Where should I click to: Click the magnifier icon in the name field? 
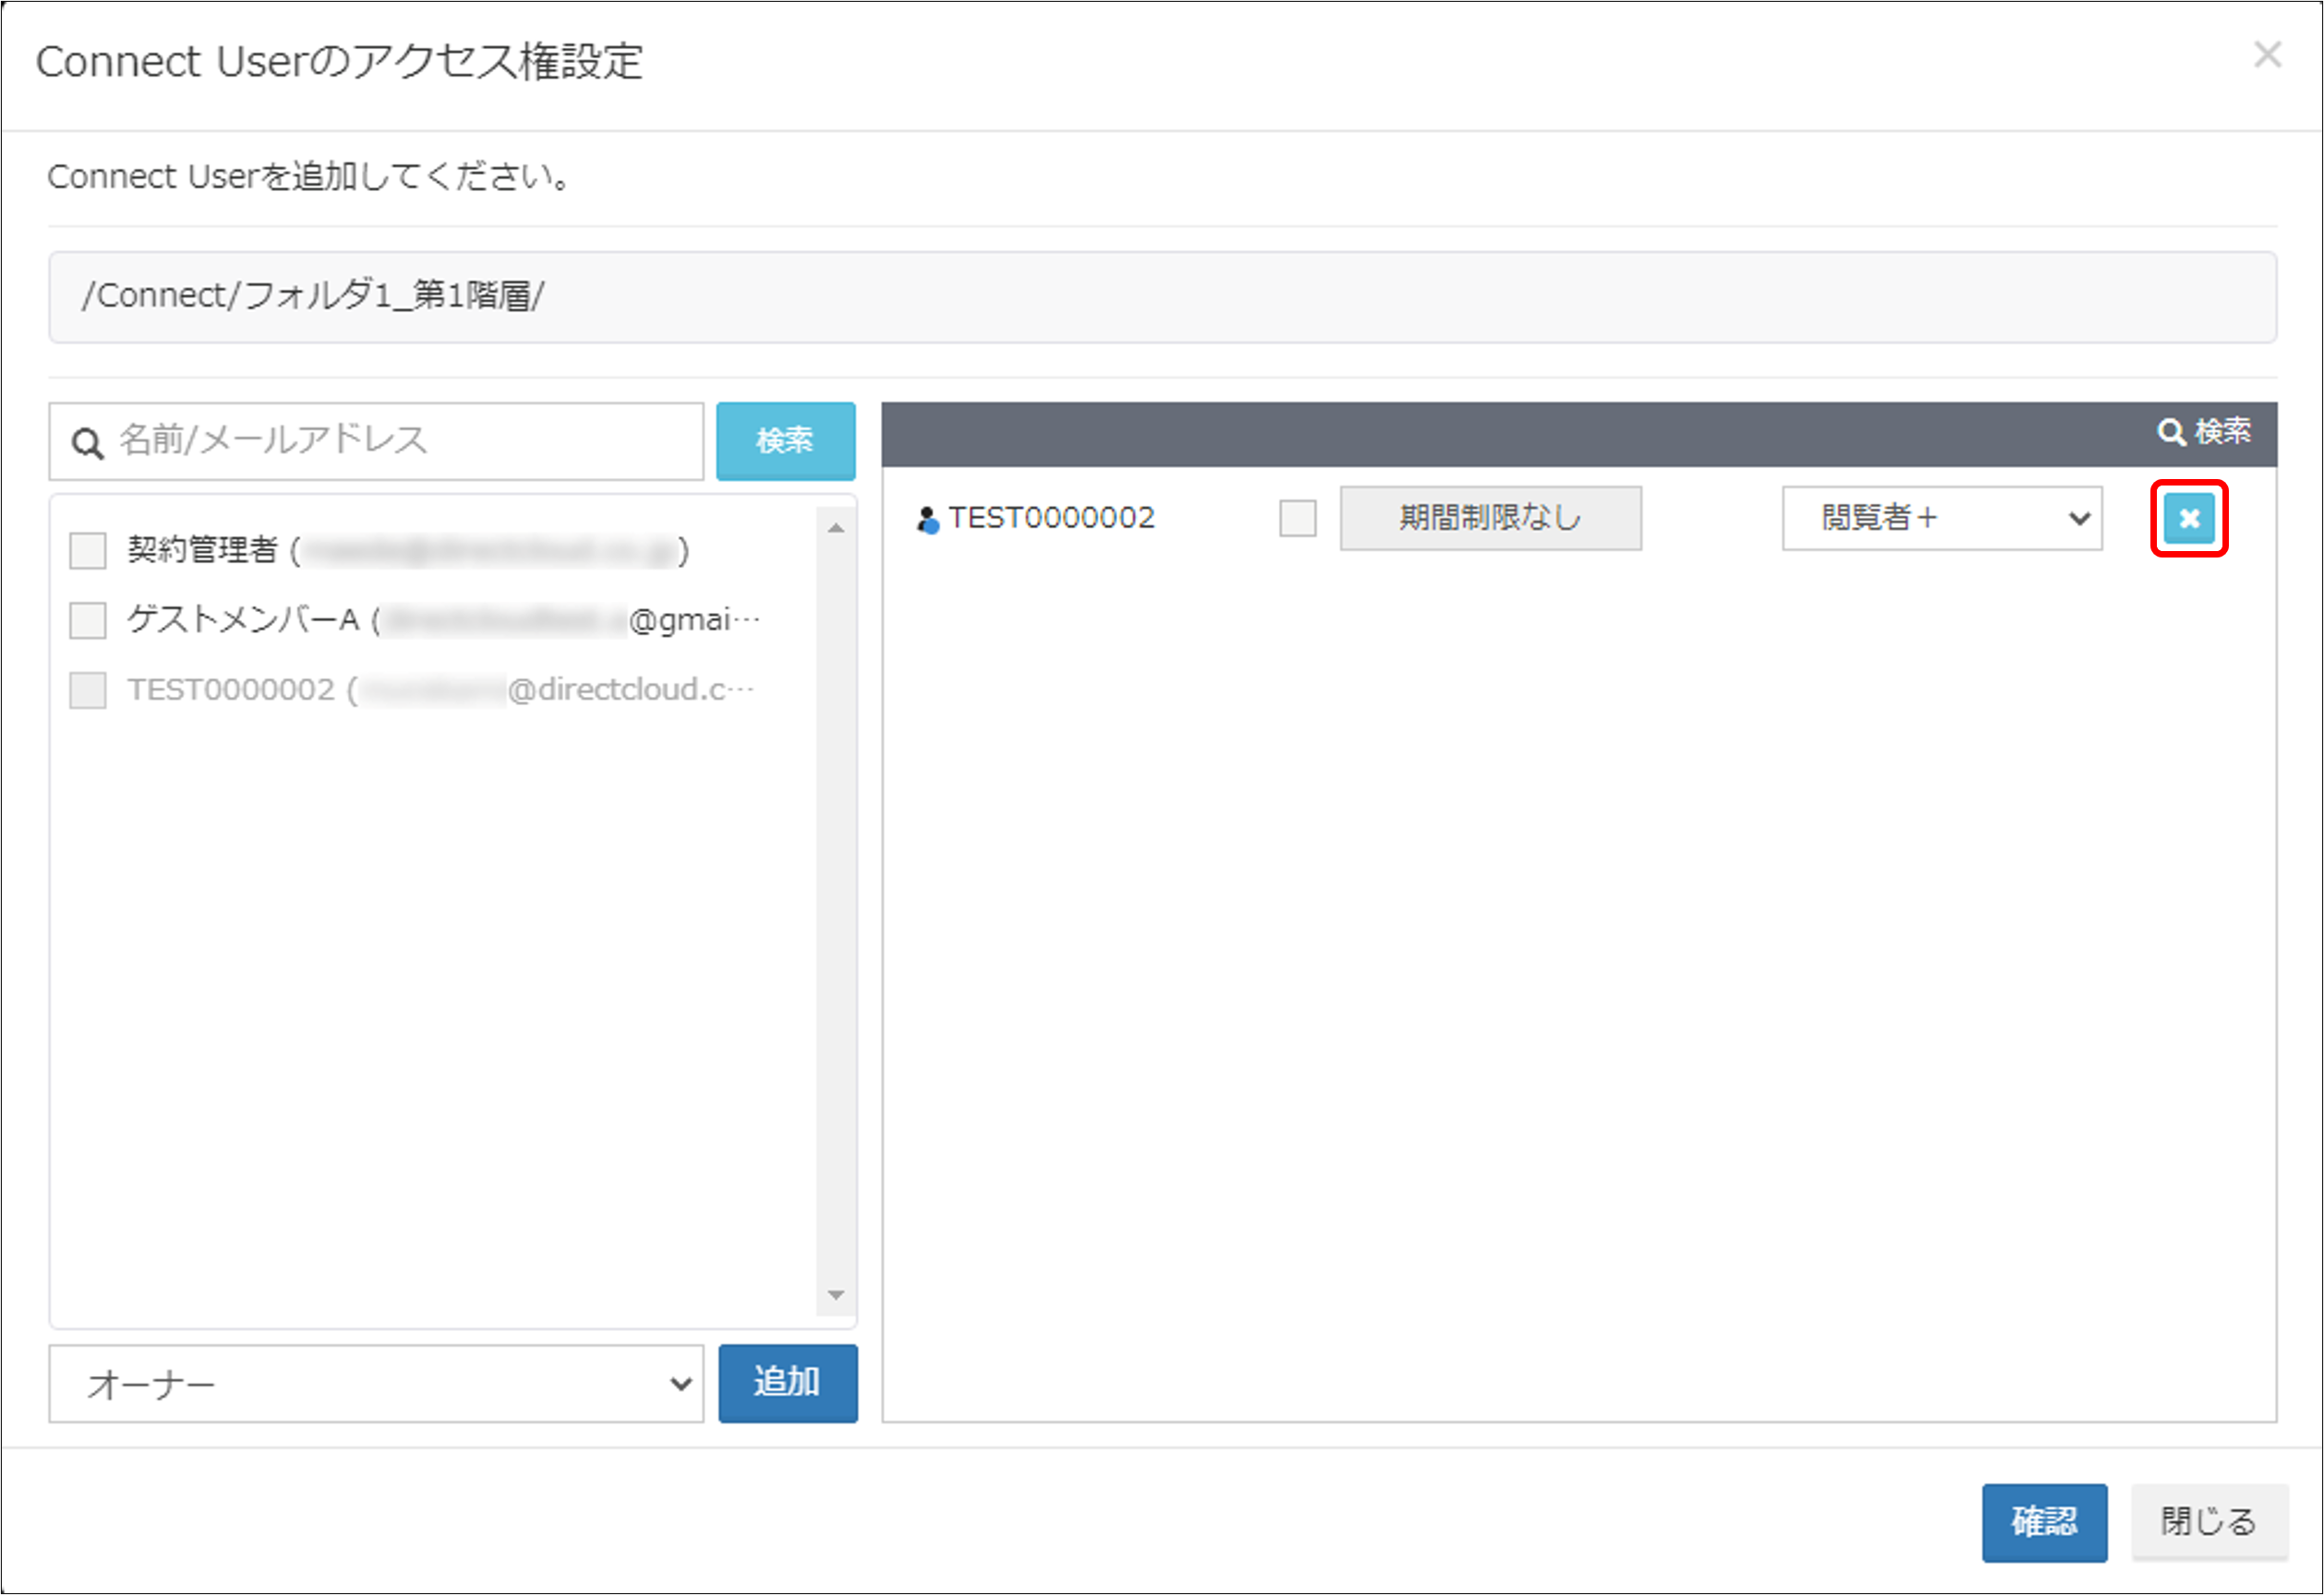pos(88,443)
